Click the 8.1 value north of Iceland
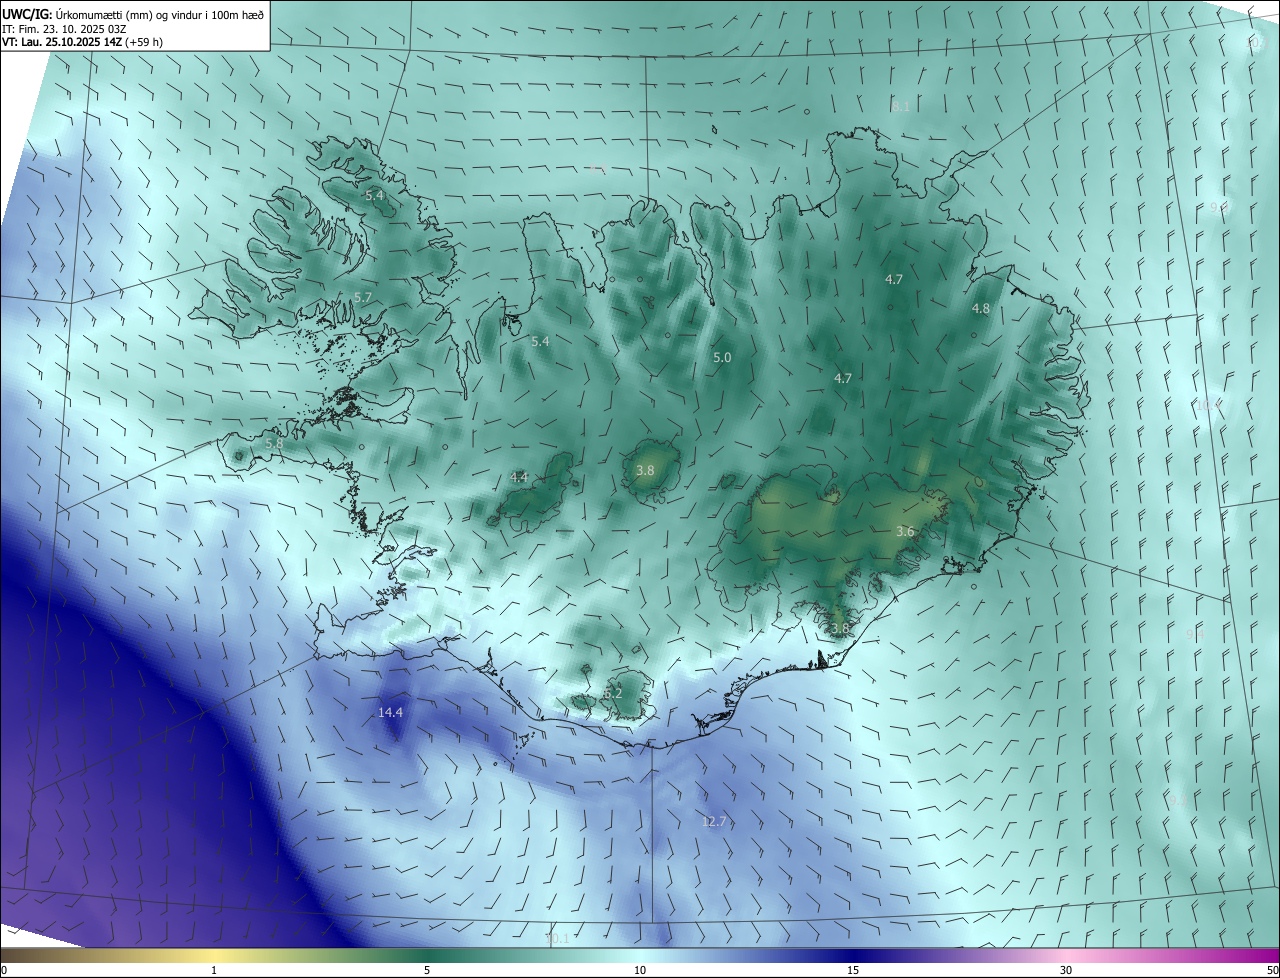This screenshot has height=978, width=1280. tap(901, 106)
